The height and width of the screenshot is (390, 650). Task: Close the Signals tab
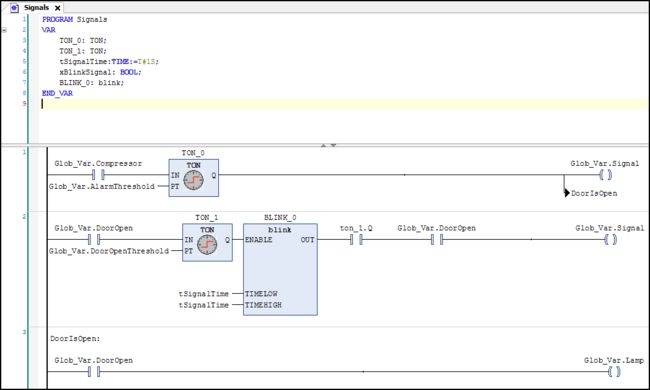point(58,8)
